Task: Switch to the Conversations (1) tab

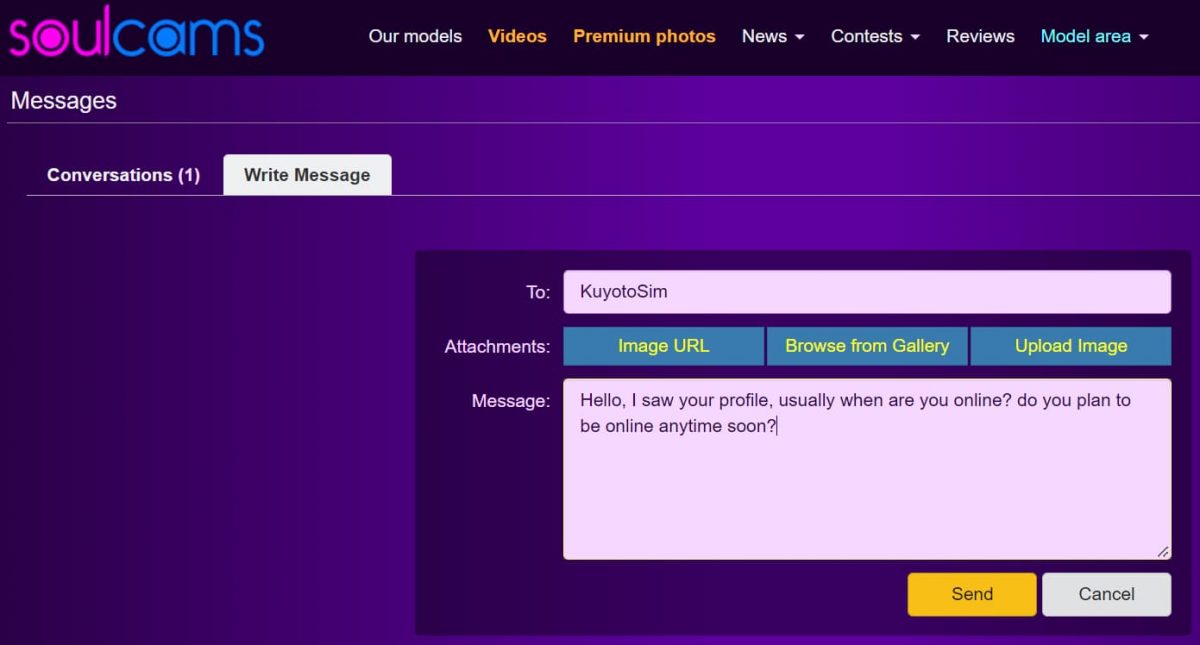Action: 123,175
